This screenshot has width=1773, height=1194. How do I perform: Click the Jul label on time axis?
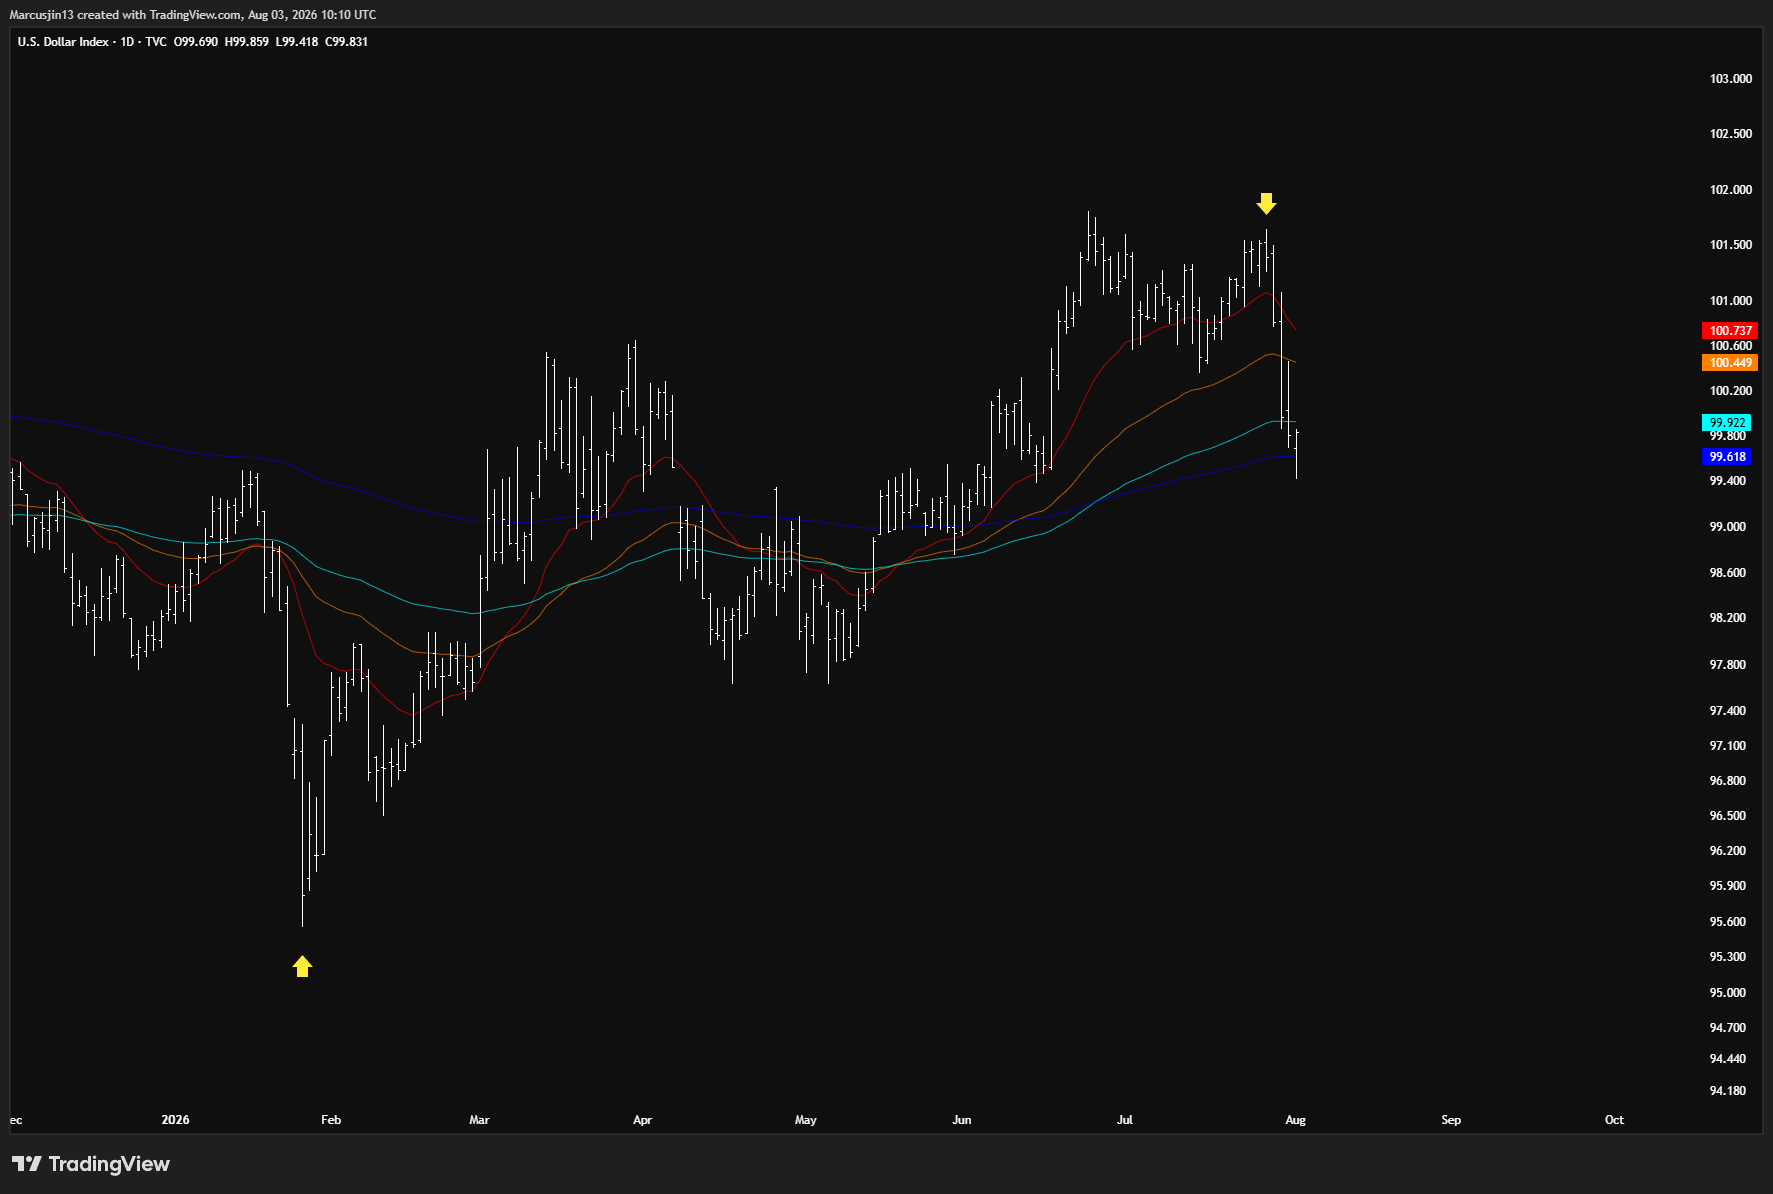pyautogui.click(x=1125, y=1120)
